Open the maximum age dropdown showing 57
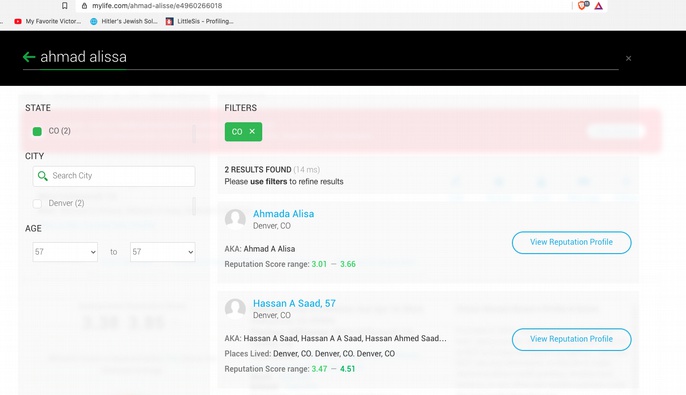This screenshot has height=395, width=686. point(162,252)
